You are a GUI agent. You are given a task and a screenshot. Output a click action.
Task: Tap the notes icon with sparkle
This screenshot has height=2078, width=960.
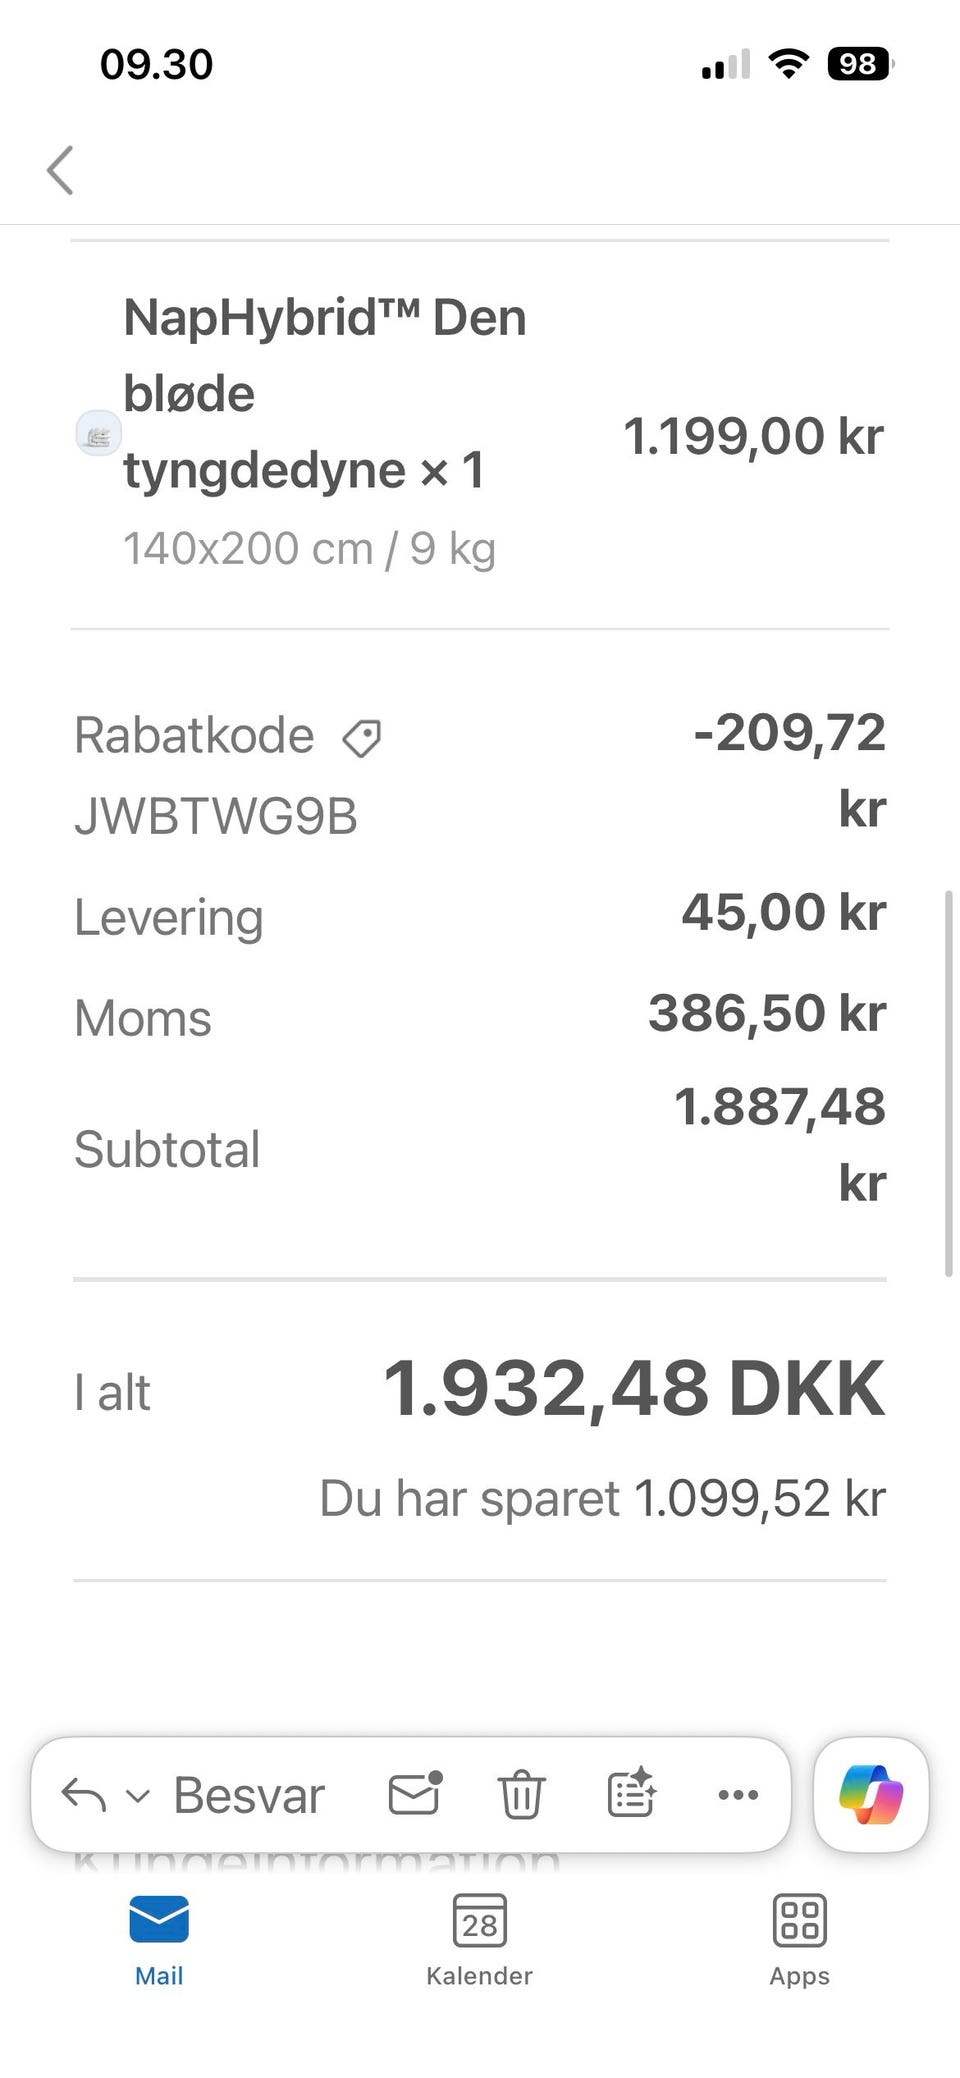(631, 1794)
